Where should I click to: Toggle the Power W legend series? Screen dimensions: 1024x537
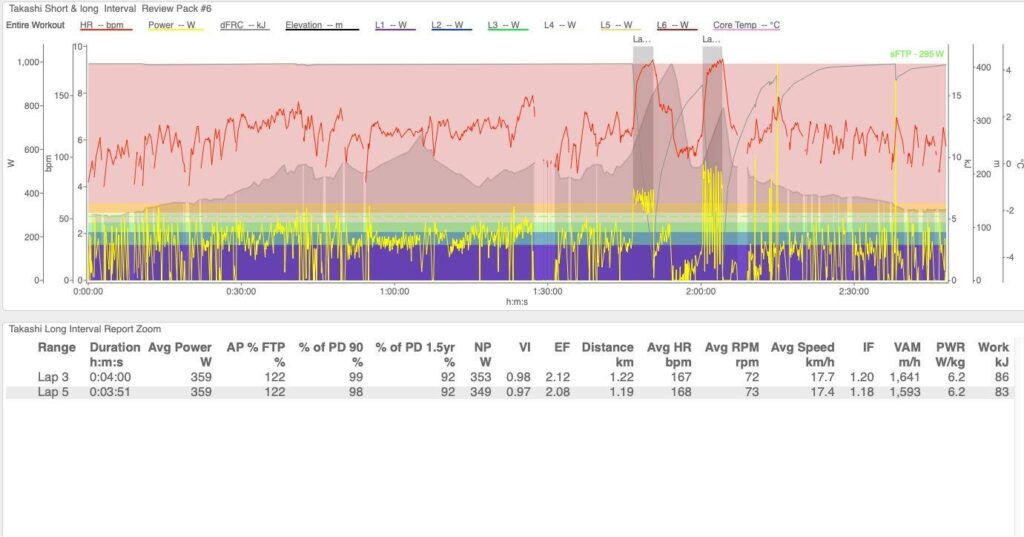[x=175, y=24]
